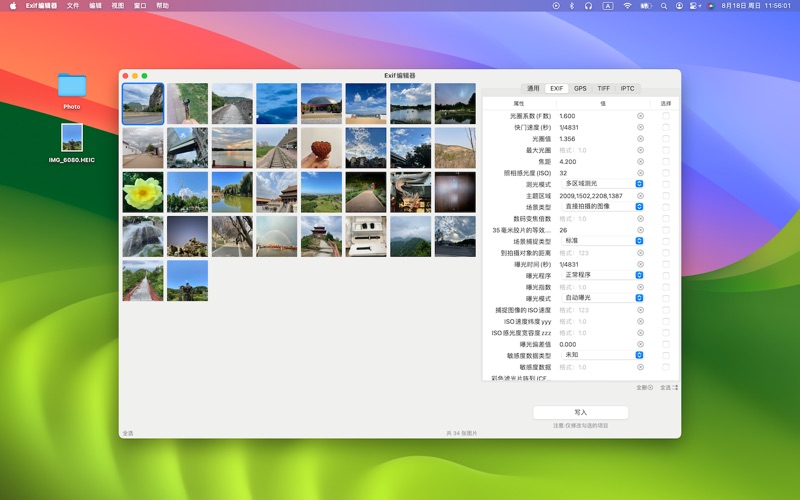The width and height of the screenshot is (800, 500).
Task: Click the clear icon in the 快门速度 row
Action: tap(640, 127)
